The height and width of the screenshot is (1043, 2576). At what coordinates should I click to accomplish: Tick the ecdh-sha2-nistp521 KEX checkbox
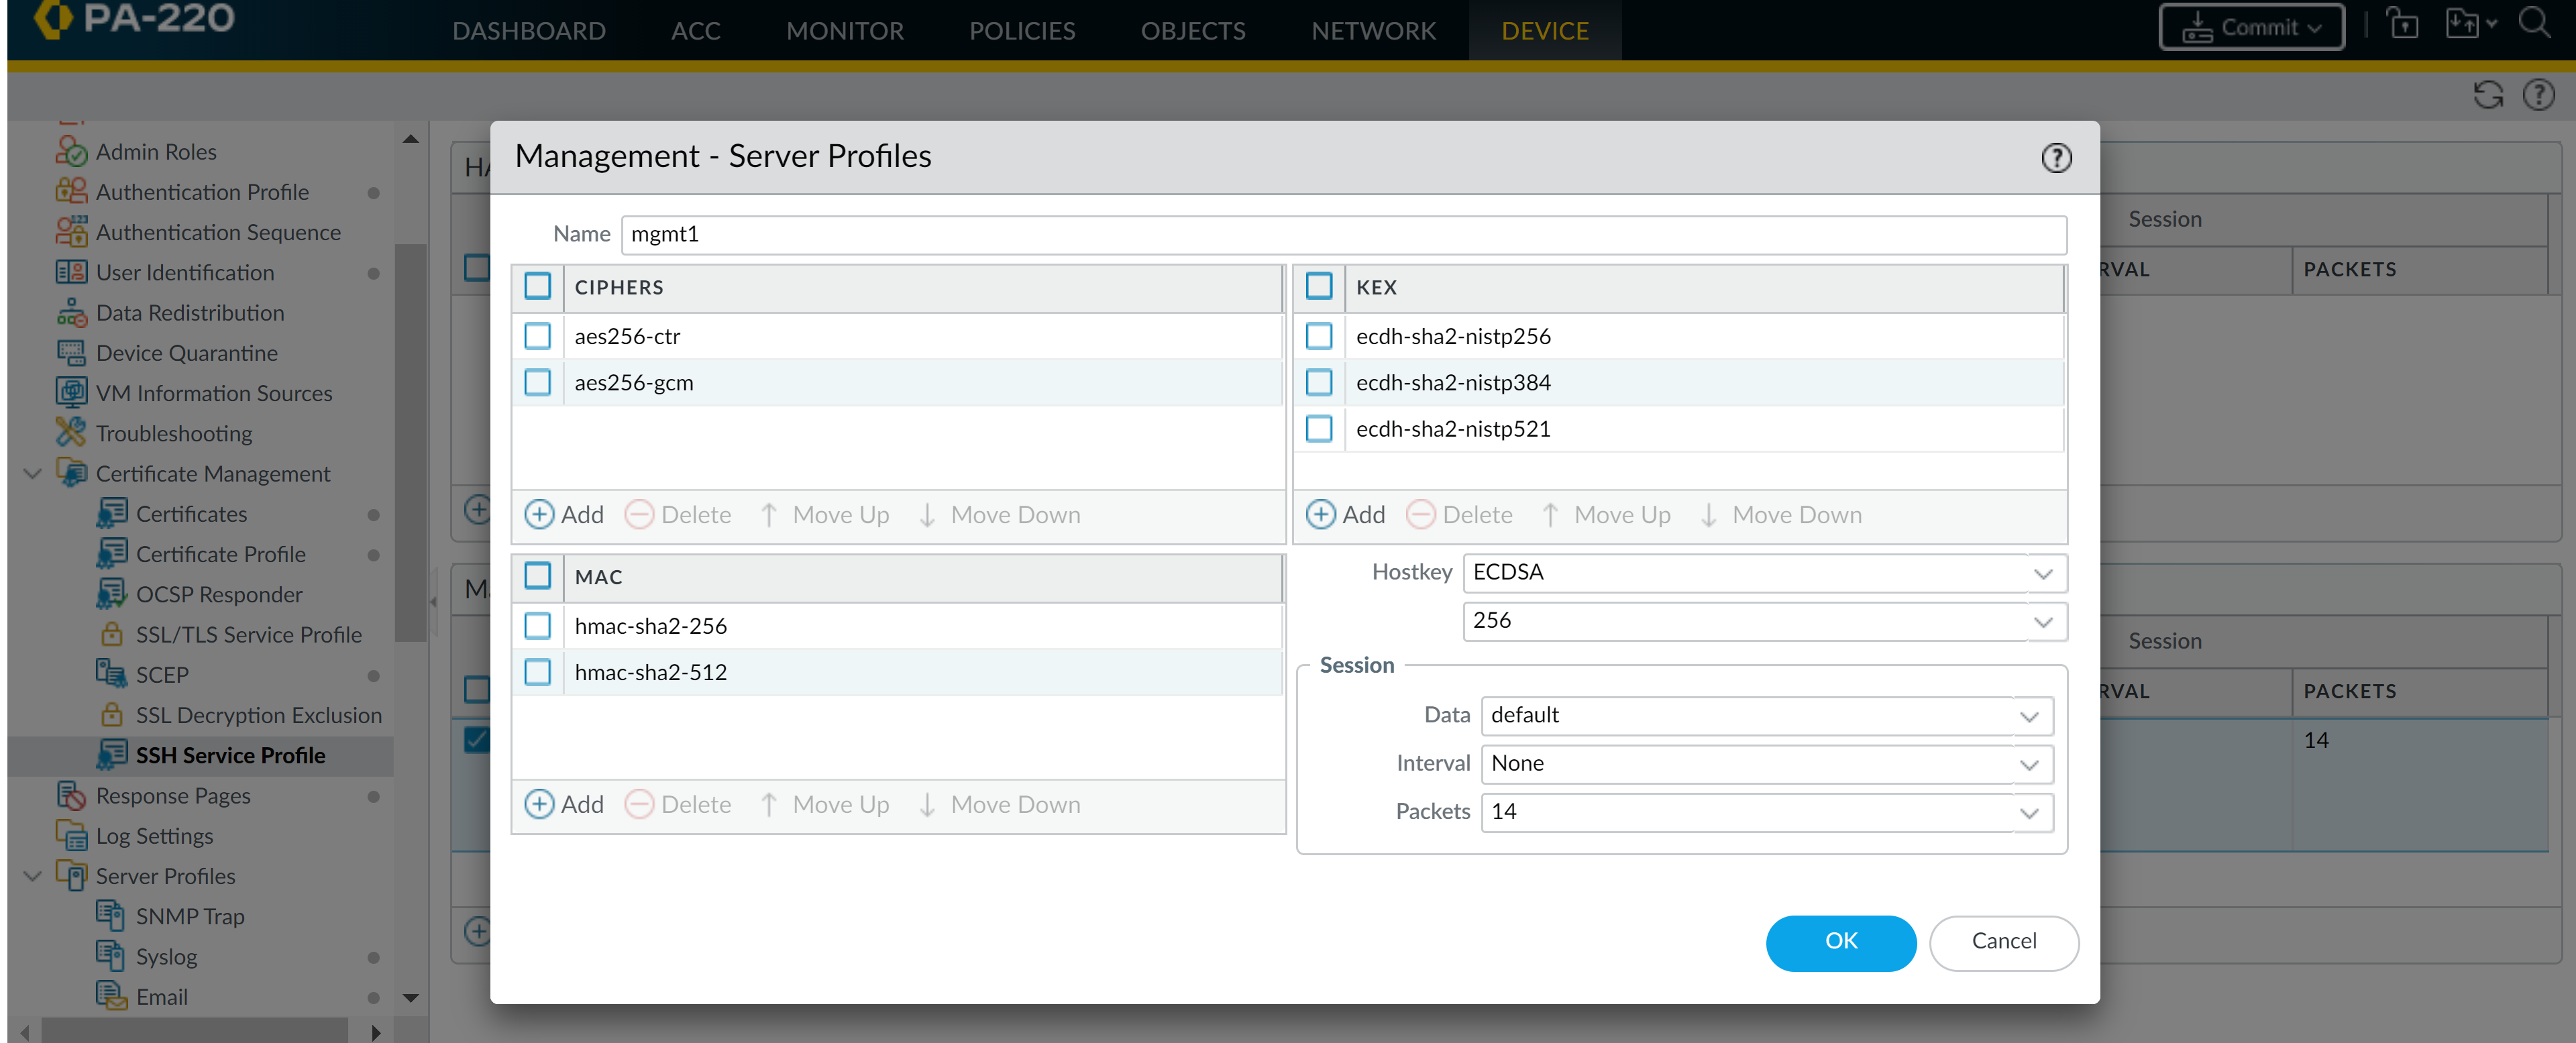click(1319, 429)
